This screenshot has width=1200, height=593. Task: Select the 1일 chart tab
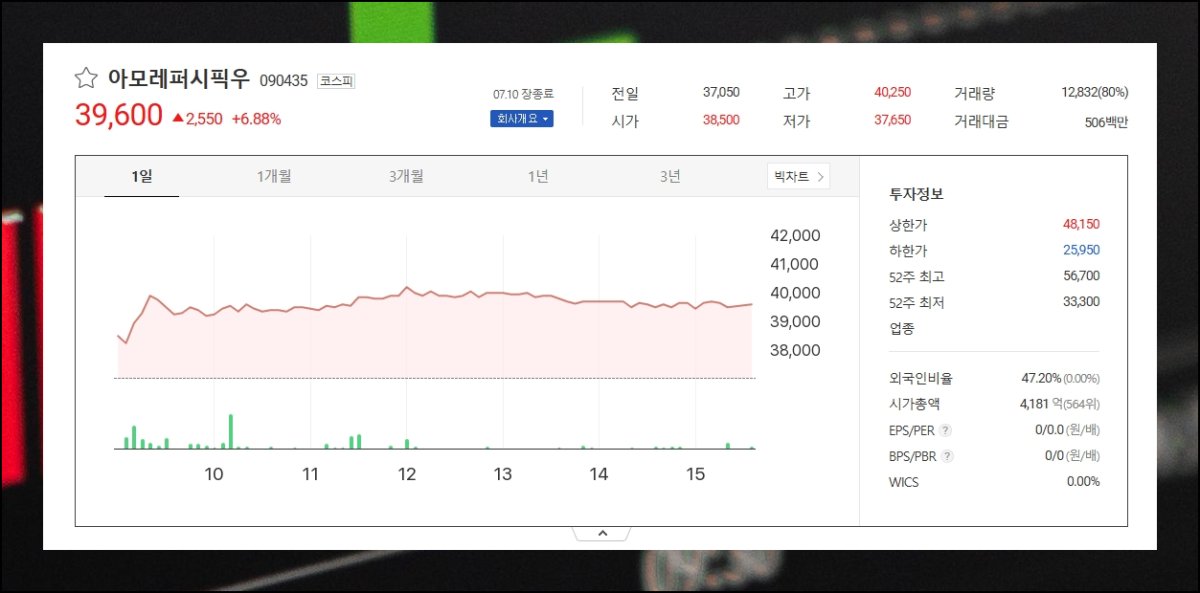coord(142,177)
